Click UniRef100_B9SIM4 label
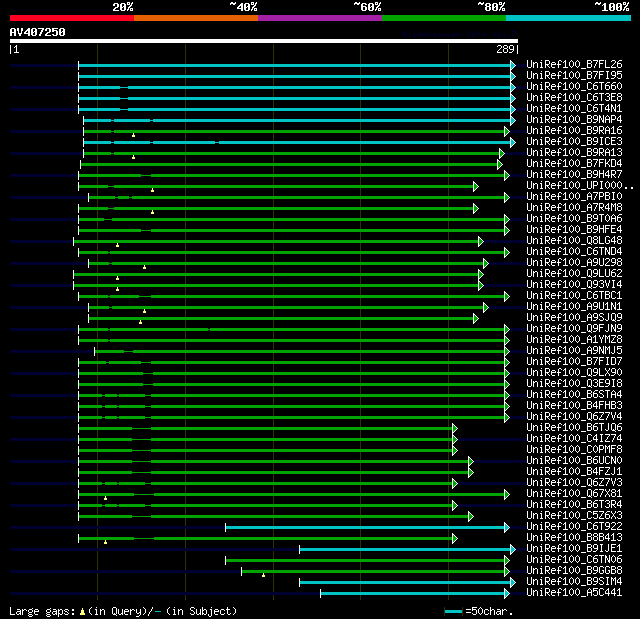Image resolution: width=640 pixels, height=619 pixels. pos(574,582)
